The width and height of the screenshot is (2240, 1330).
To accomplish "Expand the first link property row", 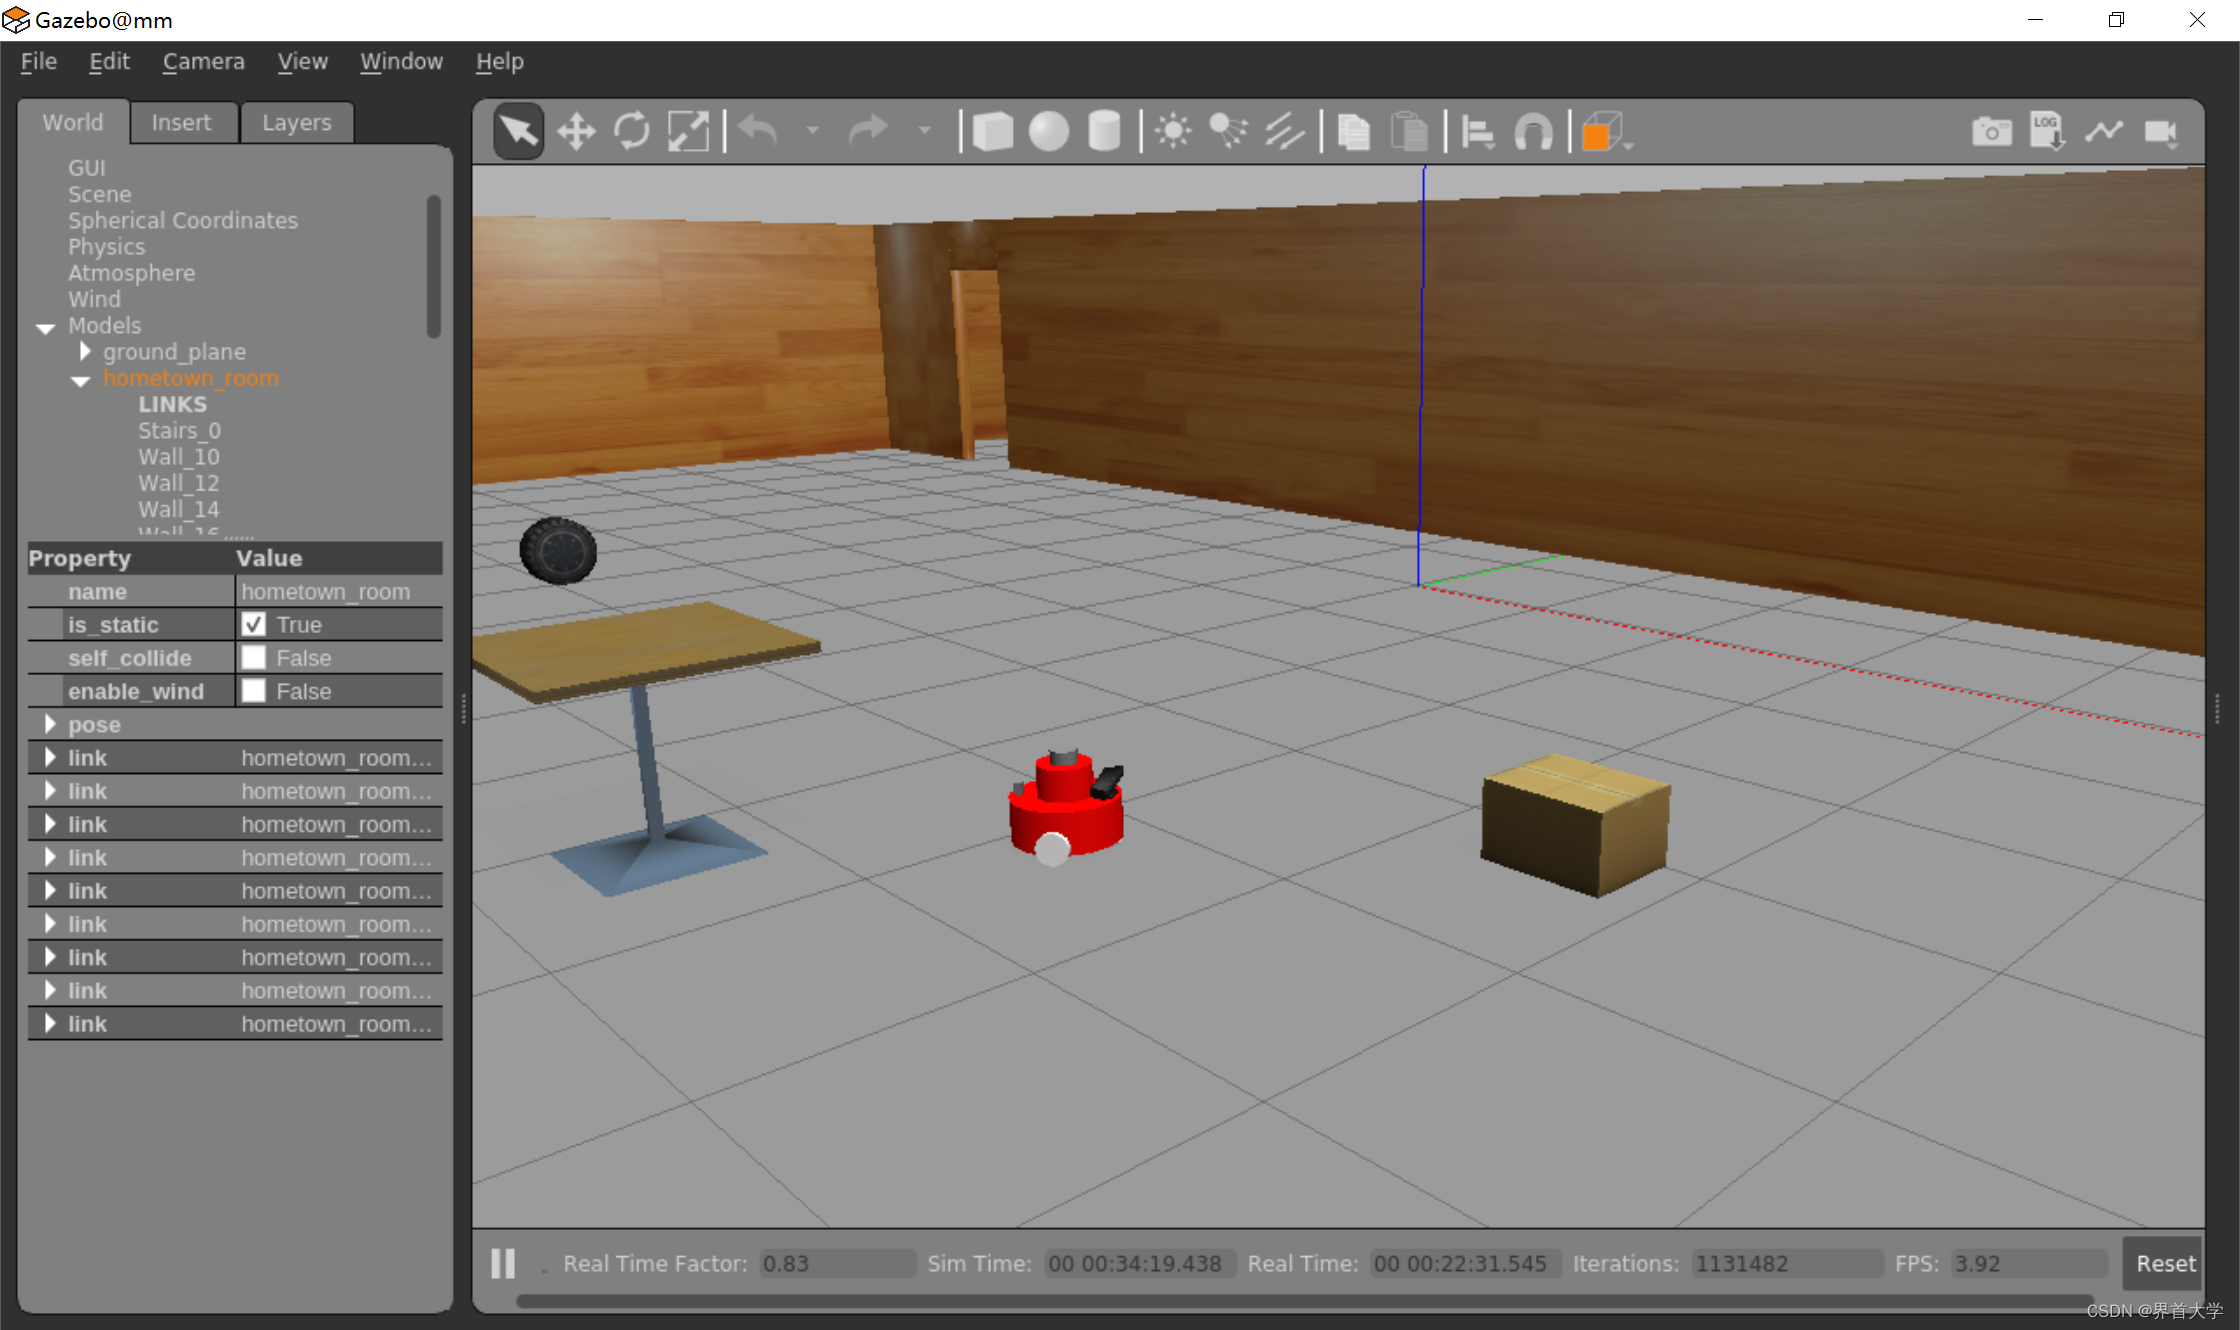I will point(47,757).
